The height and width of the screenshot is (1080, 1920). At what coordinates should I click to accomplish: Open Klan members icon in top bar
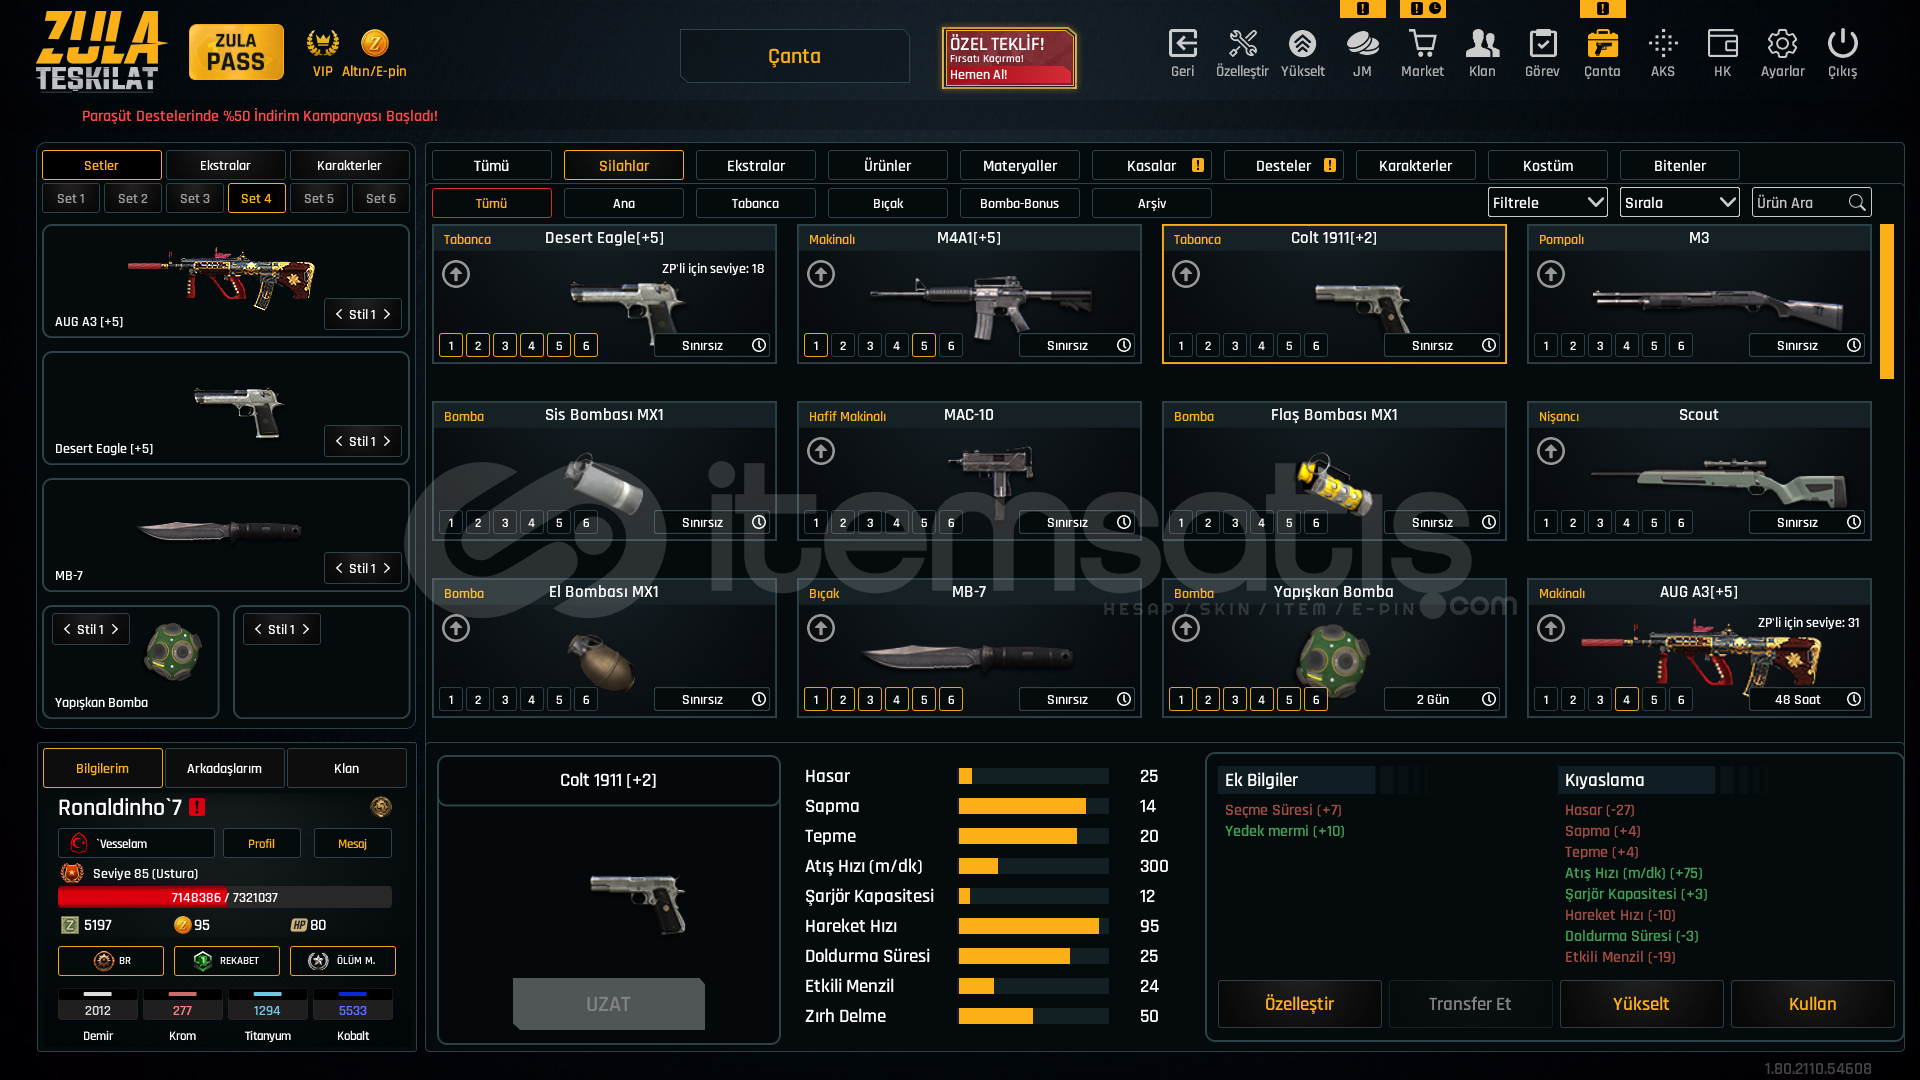point(1482,45)
